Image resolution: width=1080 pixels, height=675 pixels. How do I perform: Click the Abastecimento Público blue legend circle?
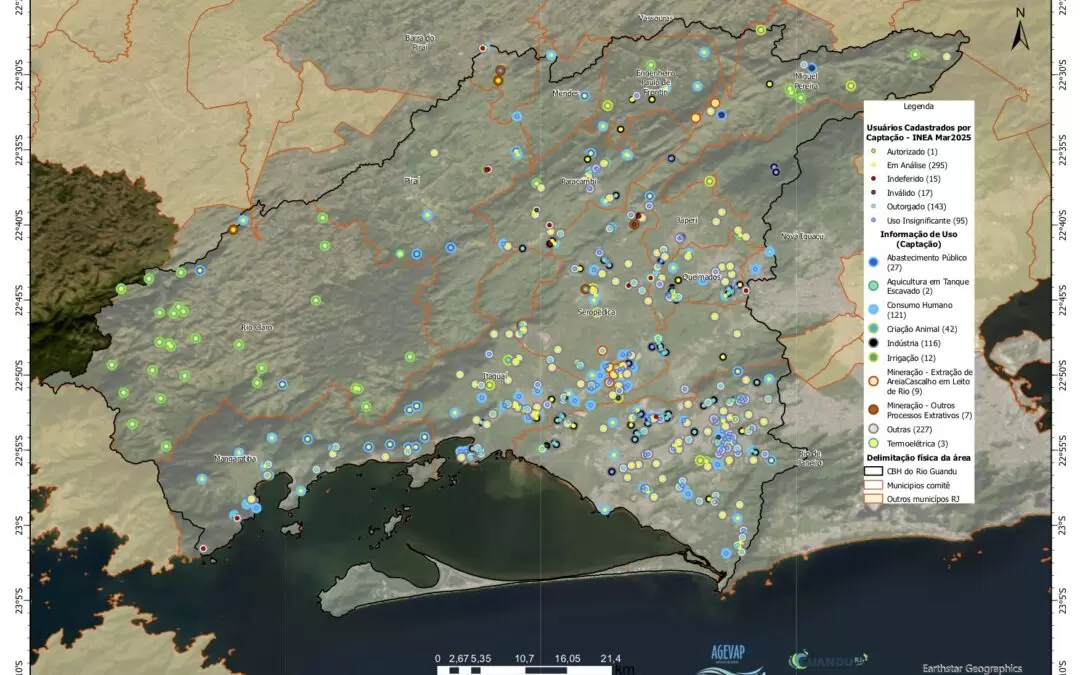click(x=873, y=263)
